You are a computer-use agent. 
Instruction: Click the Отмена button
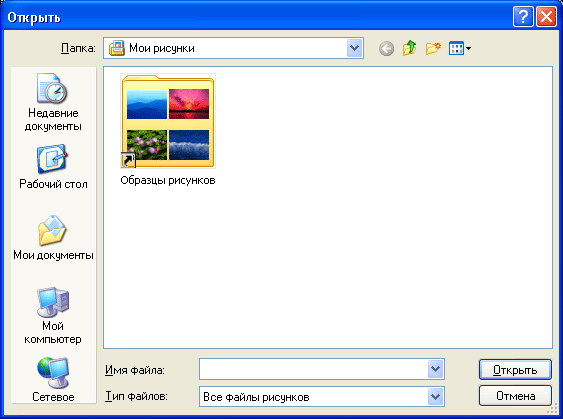tap(515, 396)
